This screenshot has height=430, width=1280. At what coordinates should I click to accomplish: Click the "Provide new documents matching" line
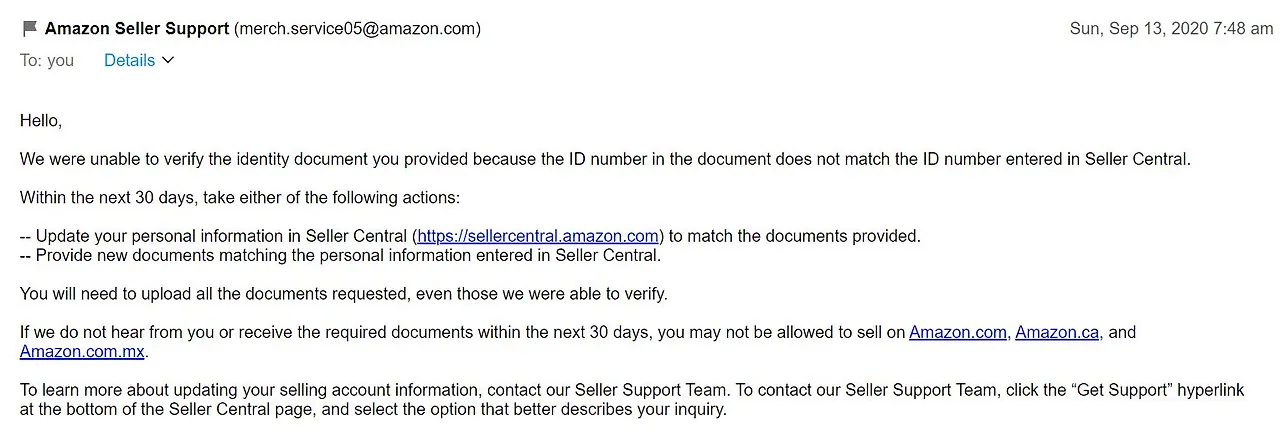tap(340, 256)
